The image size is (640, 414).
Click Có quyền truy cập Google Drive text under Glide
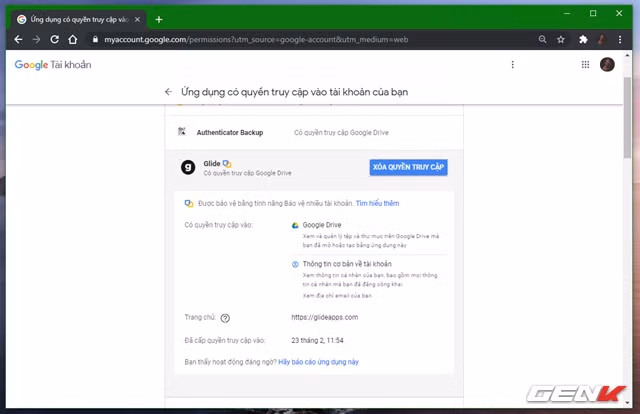click(247, 173)
